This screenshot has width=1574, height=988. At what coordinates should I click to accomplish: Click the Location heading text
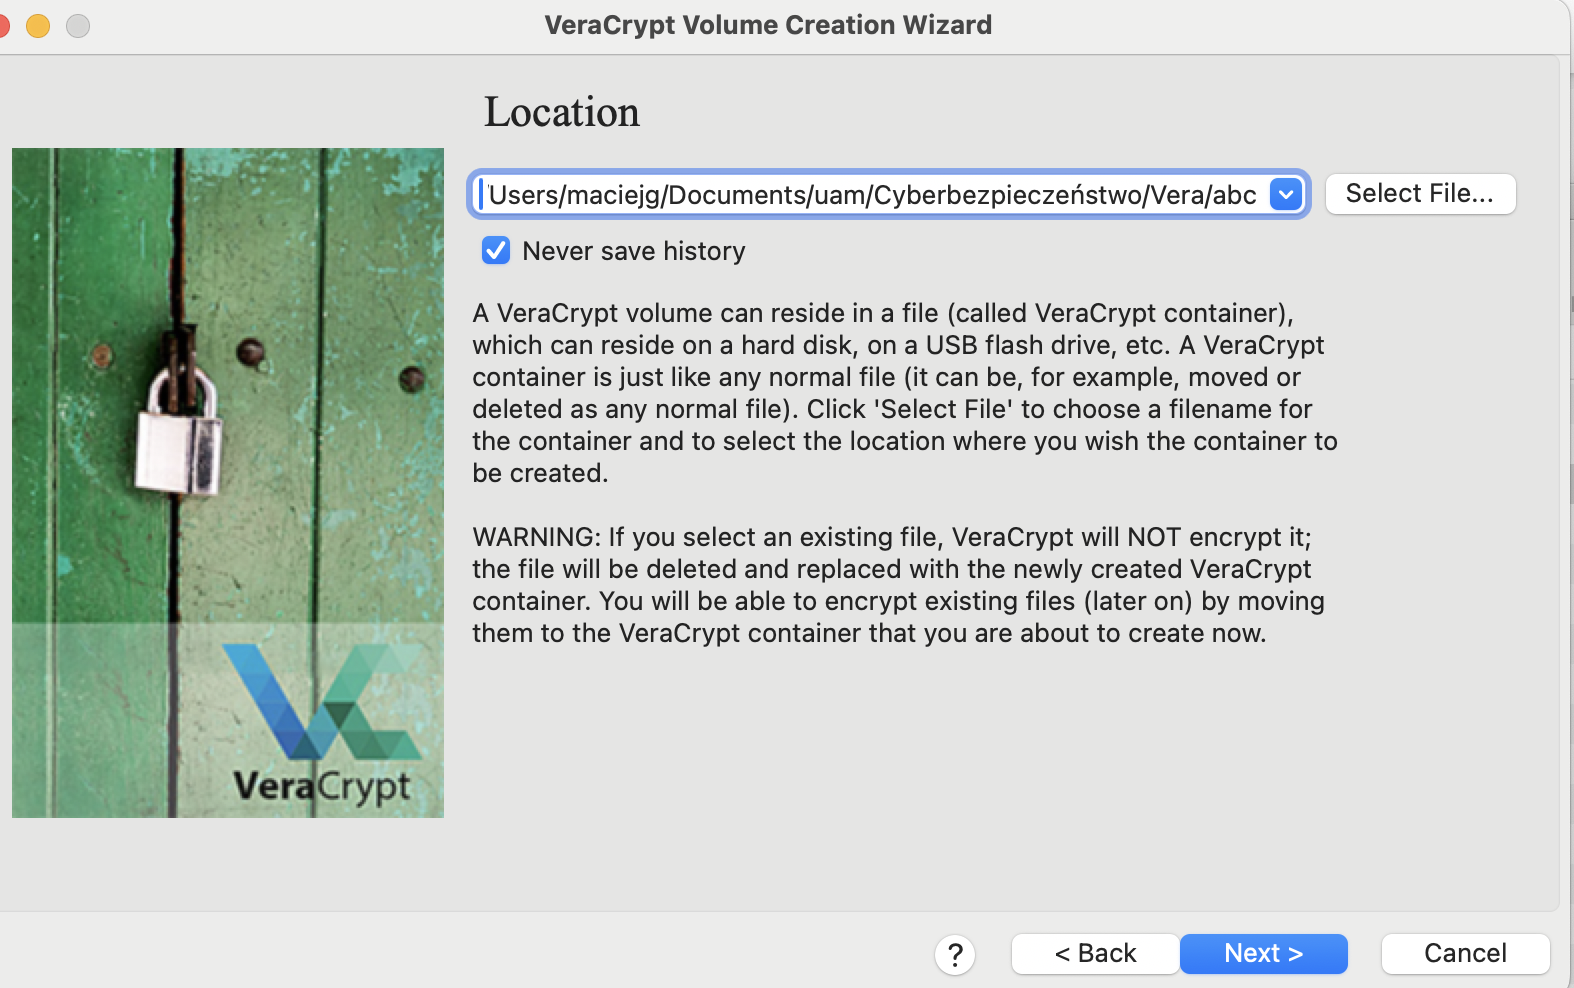click(x=562, y=112)
